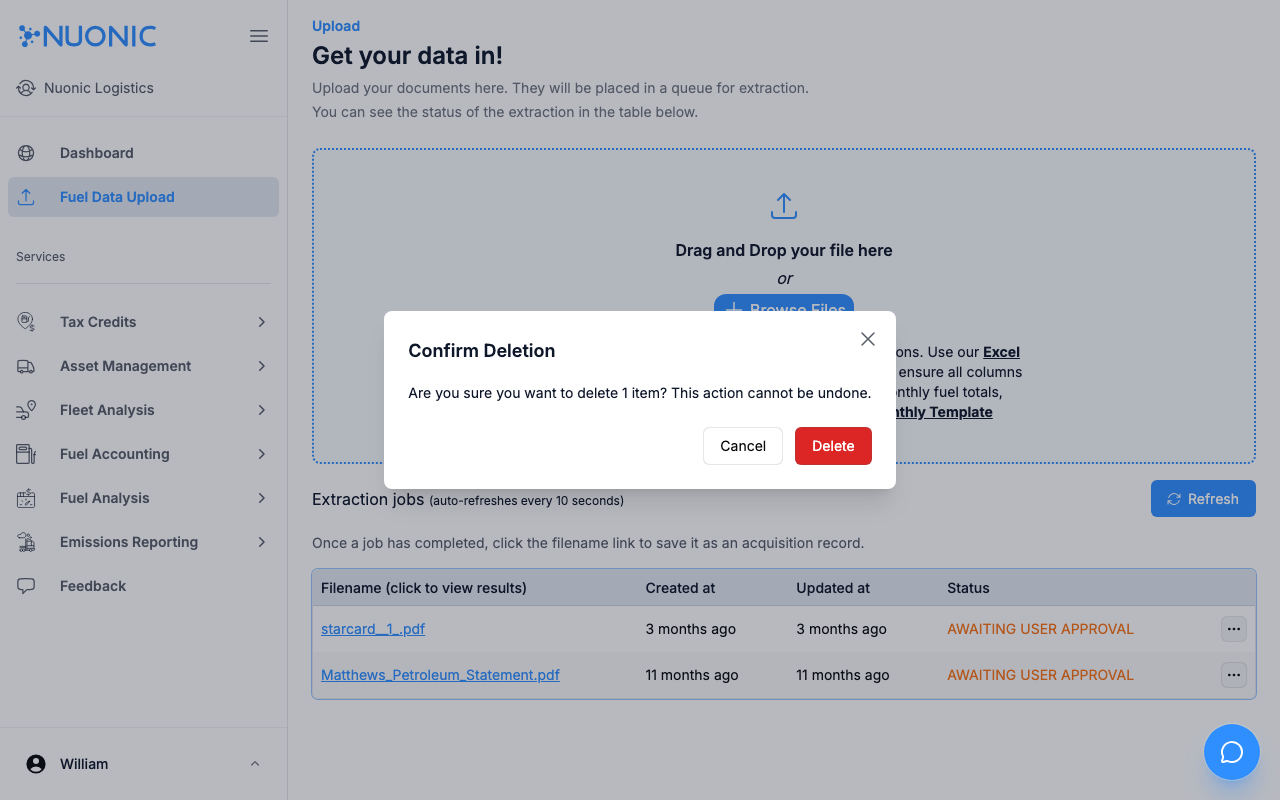Image resolution: width=1280 pixels, height=800 pixels.
Task: Click the Fuel Accounting pump icon
Action: tap(26, 454)
